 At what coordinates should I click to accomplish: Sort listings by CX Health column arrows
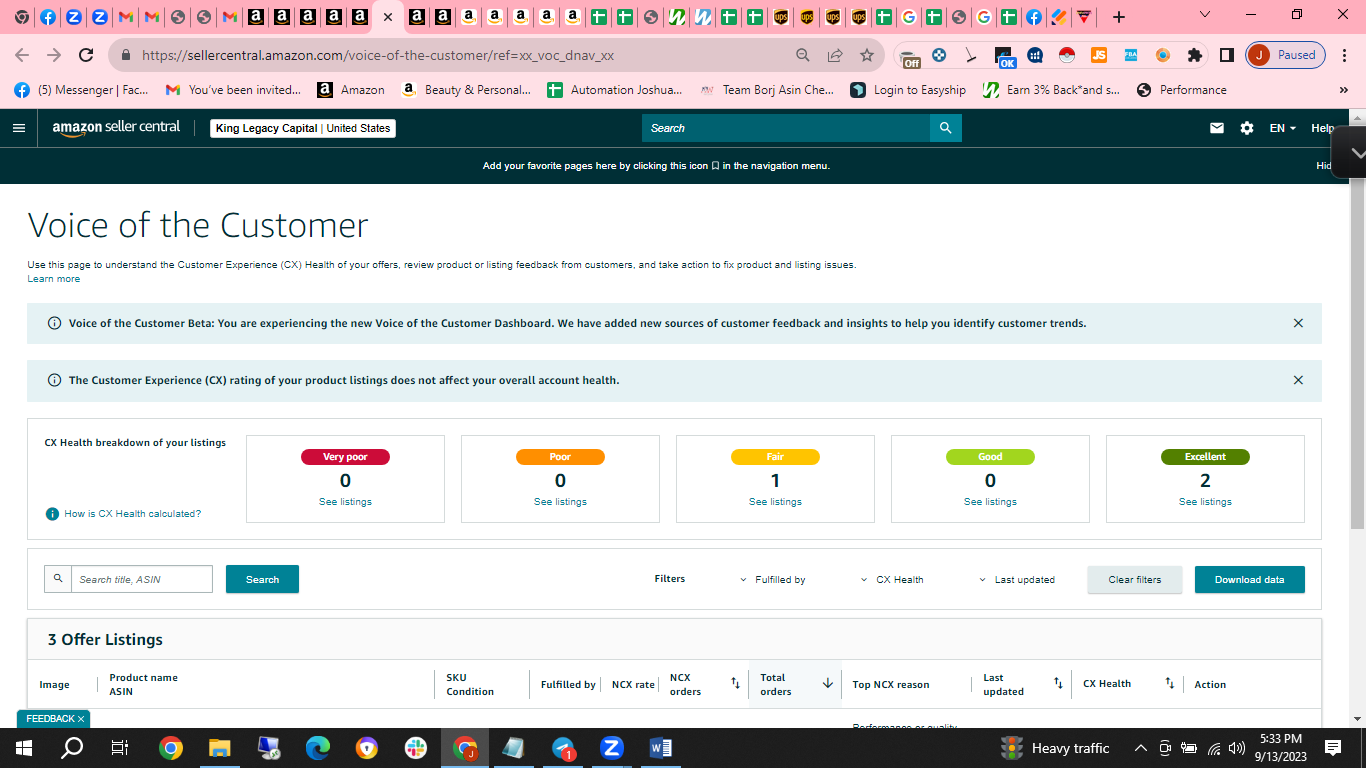pos(1169,684)
